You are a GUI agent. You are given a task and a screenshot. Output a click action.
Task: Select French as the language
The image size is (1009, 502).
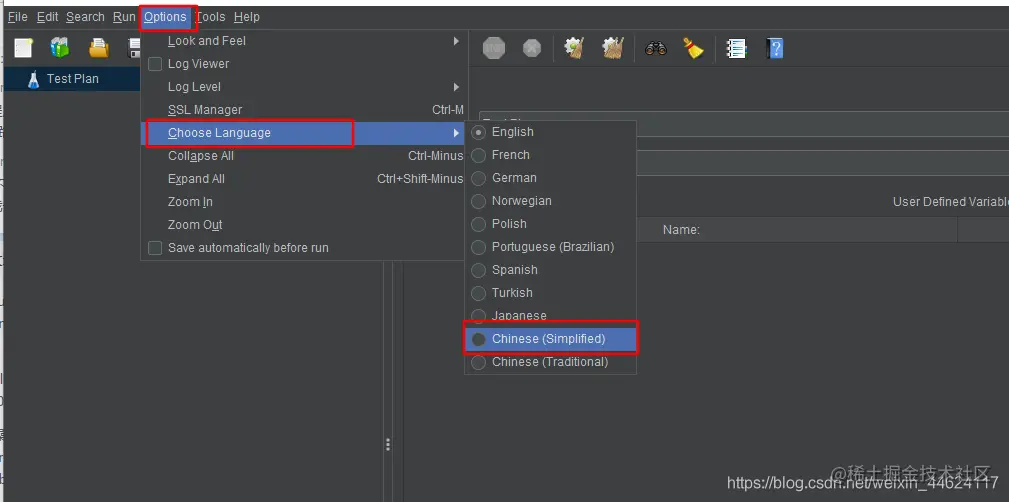click(x=550, y=155)
